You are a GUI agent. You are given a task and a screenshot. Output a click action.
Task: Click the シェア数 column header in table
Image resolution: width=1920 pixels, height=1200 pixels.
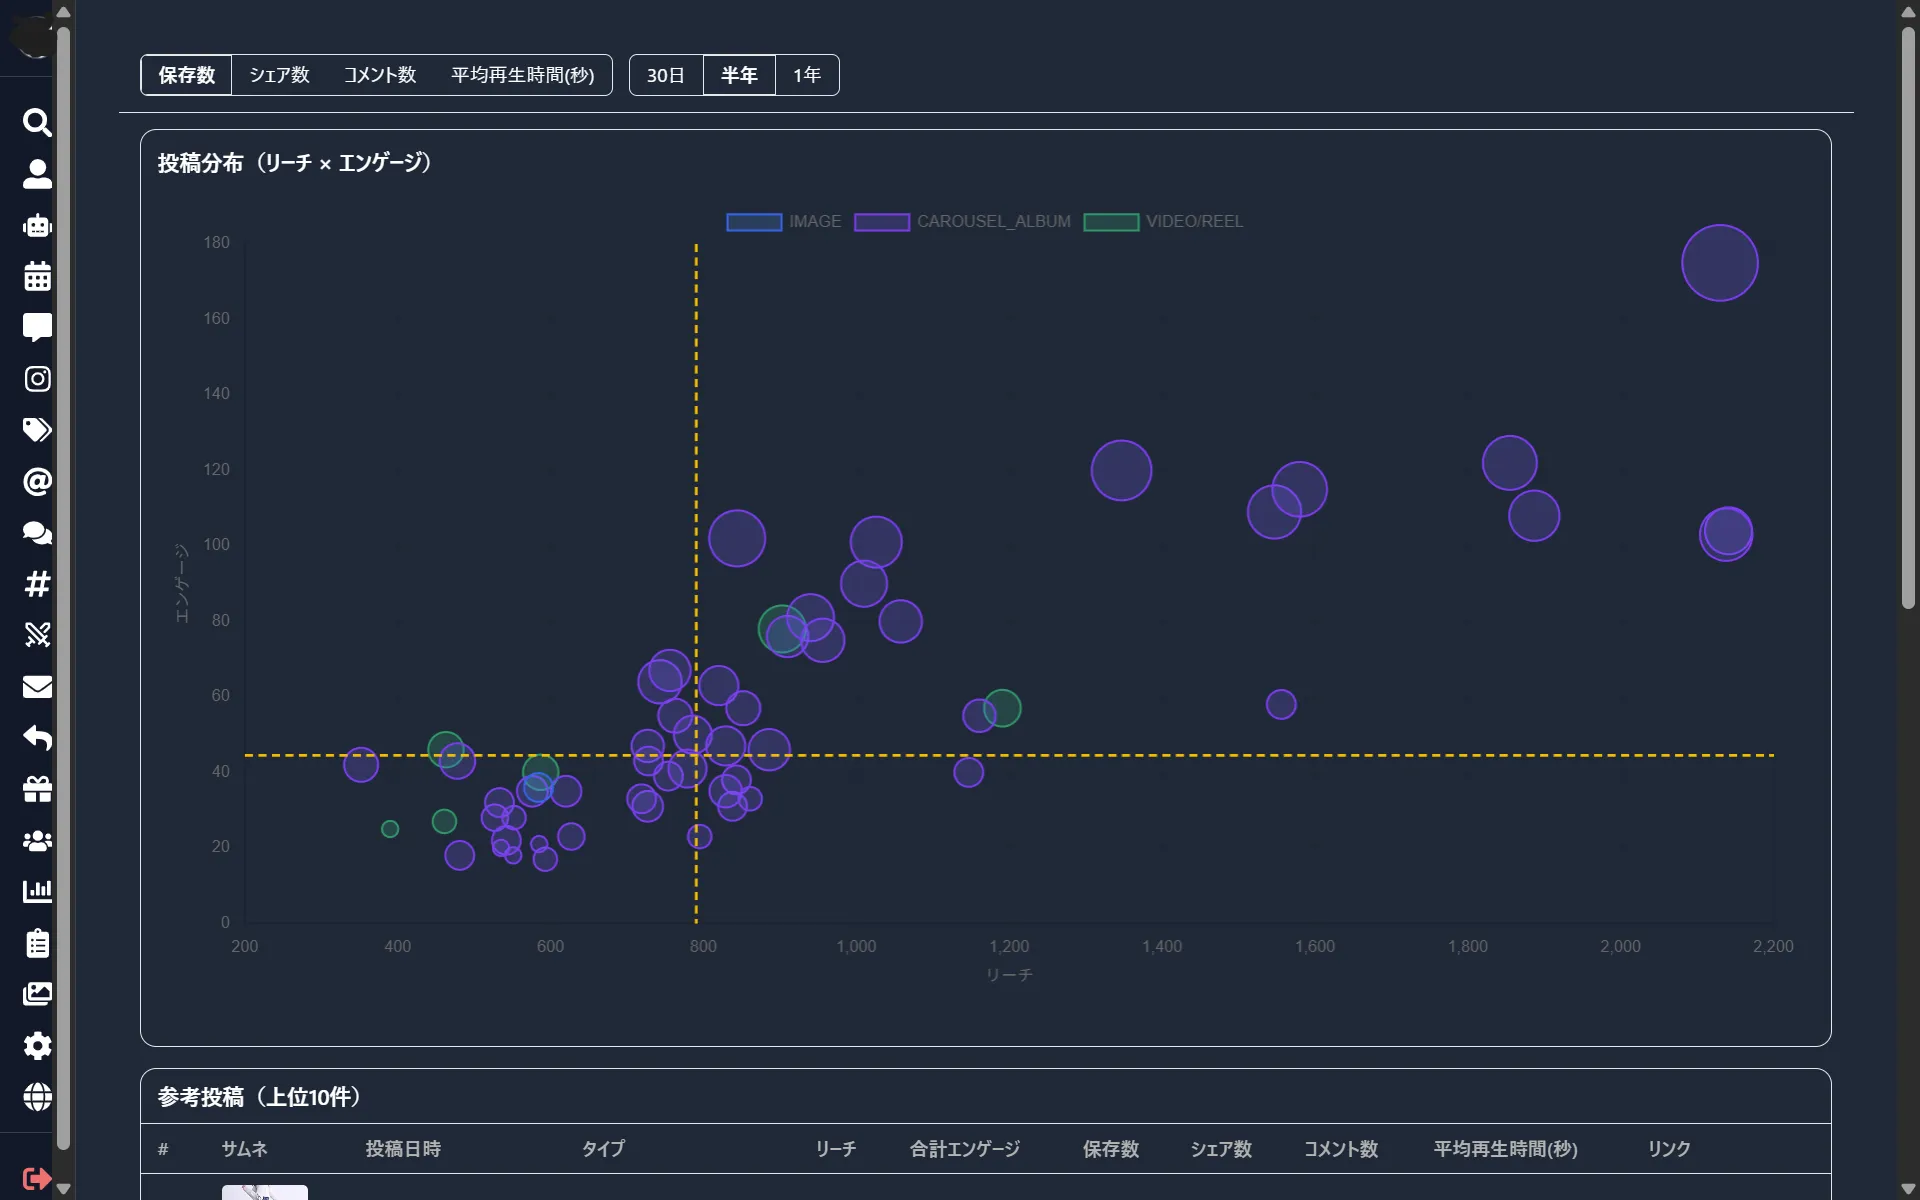click(x=1221, y=1149)
